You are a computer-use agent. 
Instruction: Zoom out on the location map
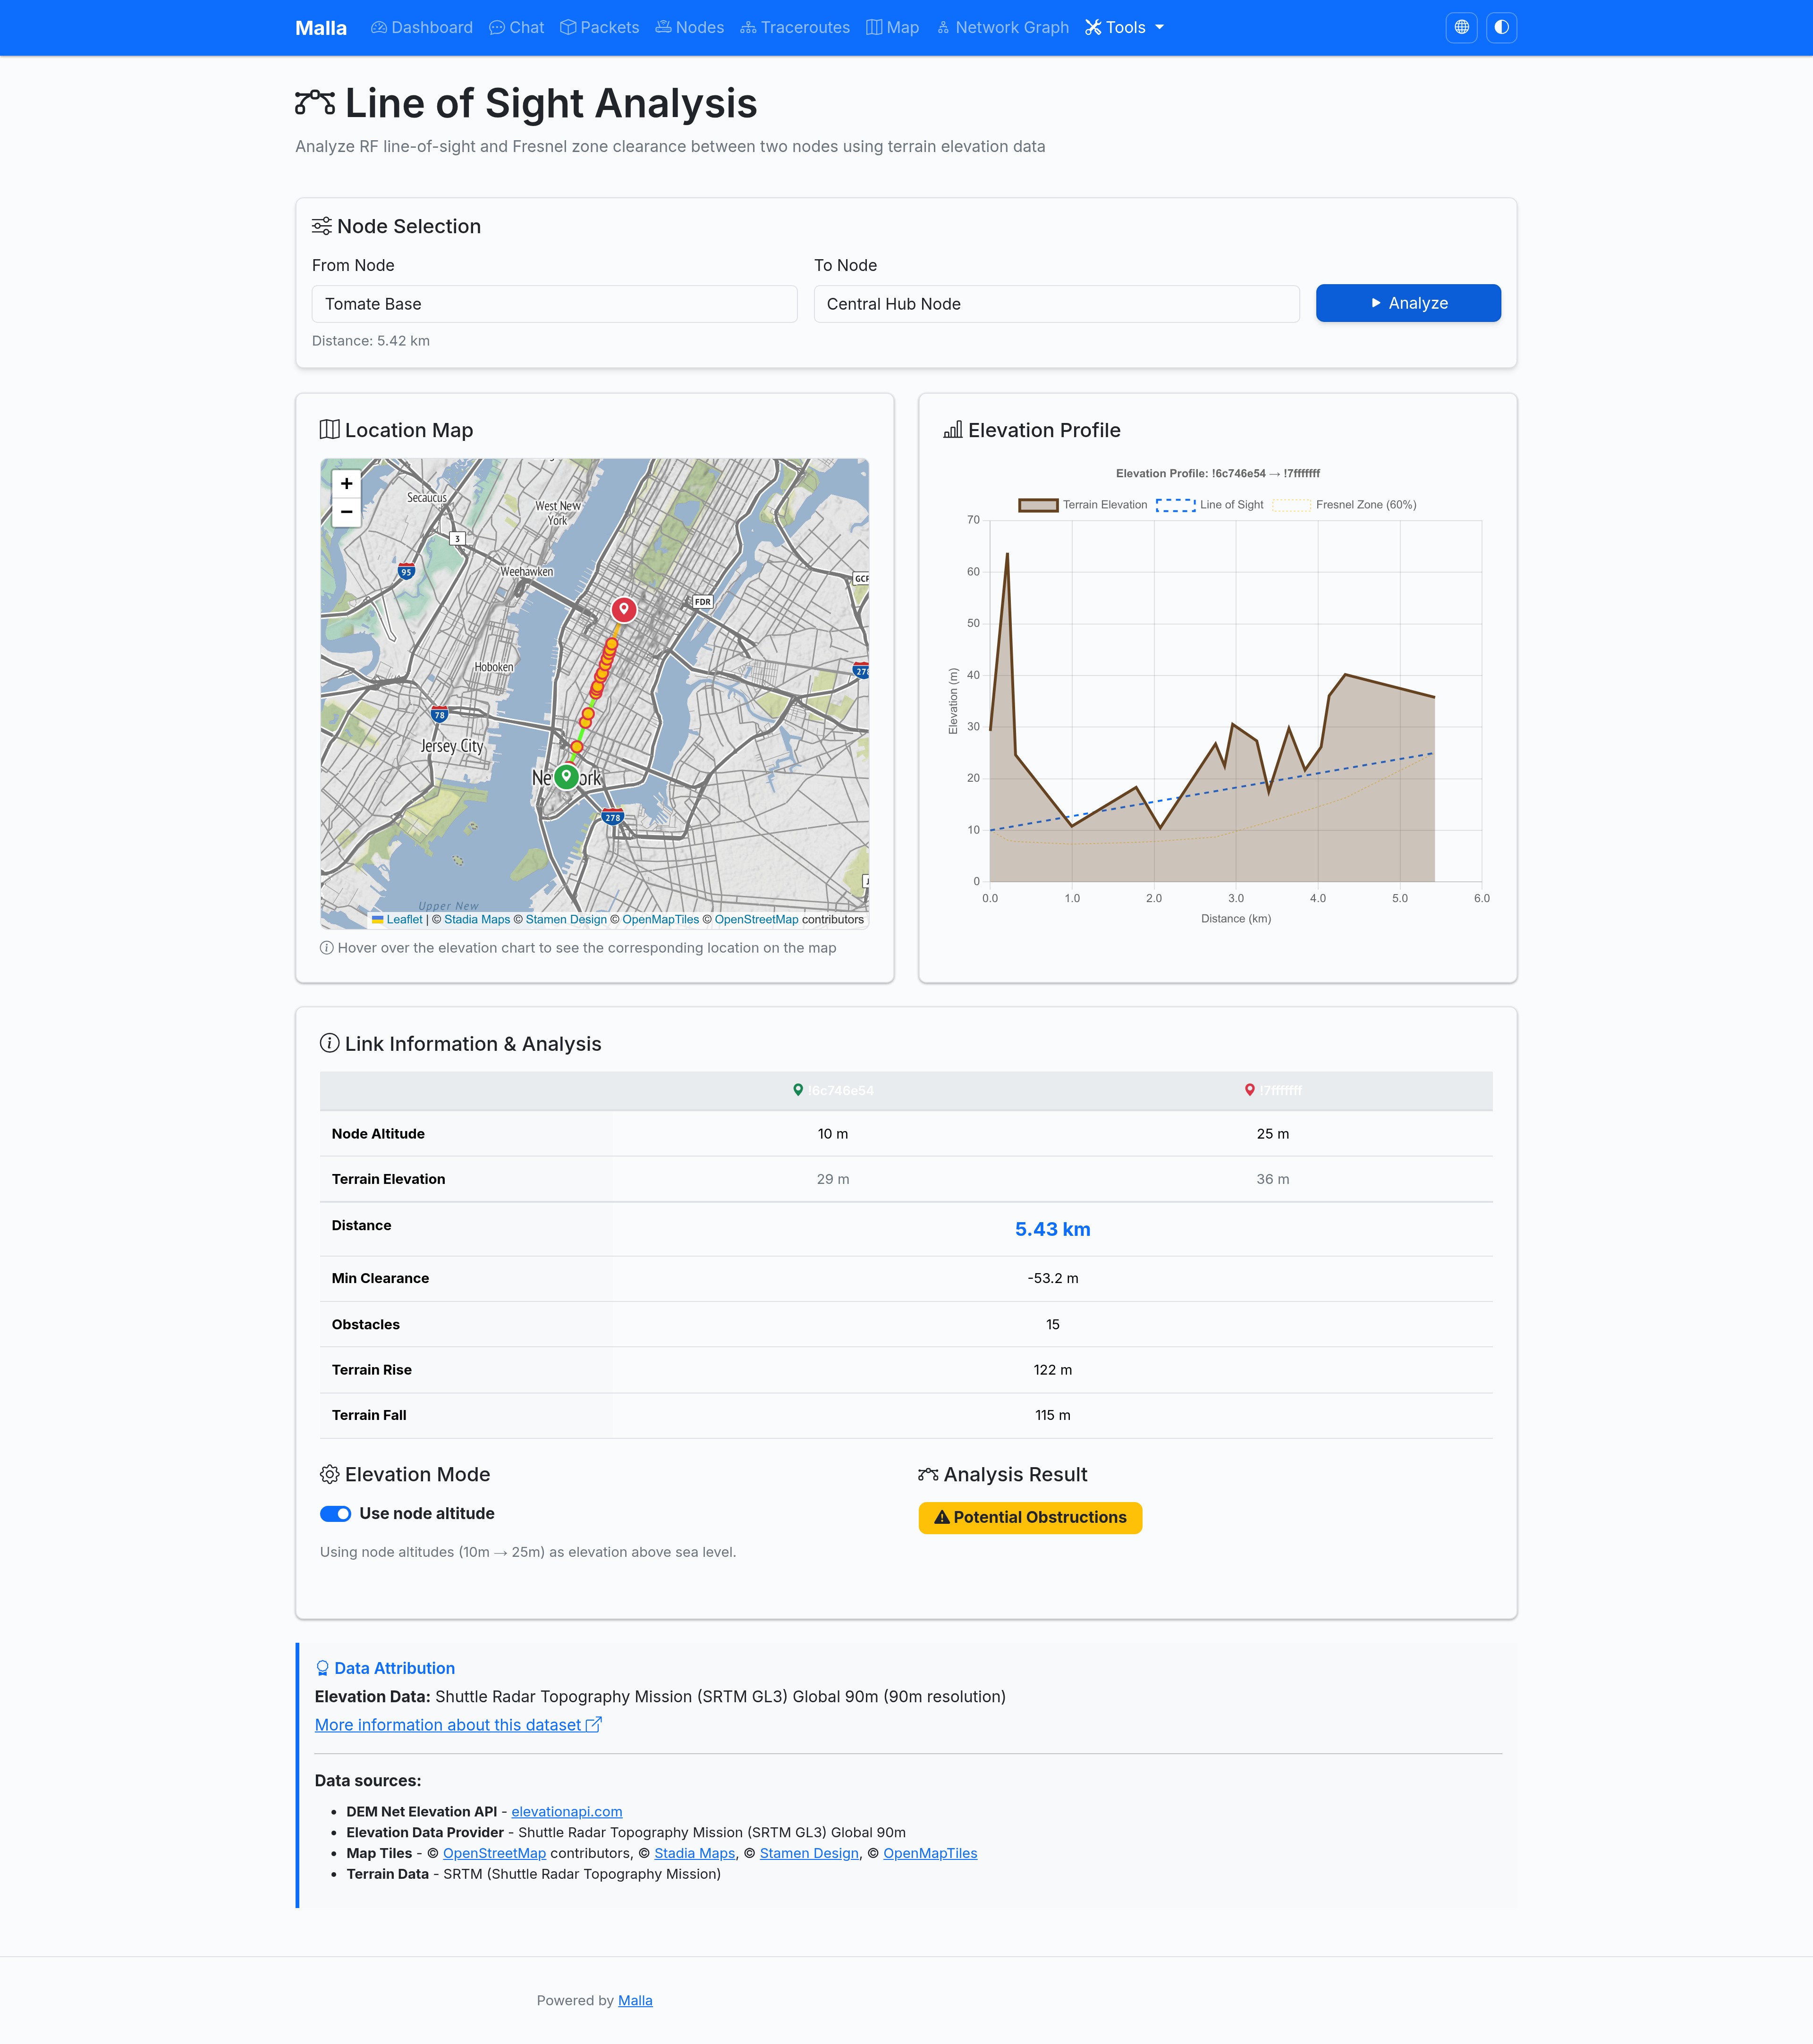tap(347, 512)
